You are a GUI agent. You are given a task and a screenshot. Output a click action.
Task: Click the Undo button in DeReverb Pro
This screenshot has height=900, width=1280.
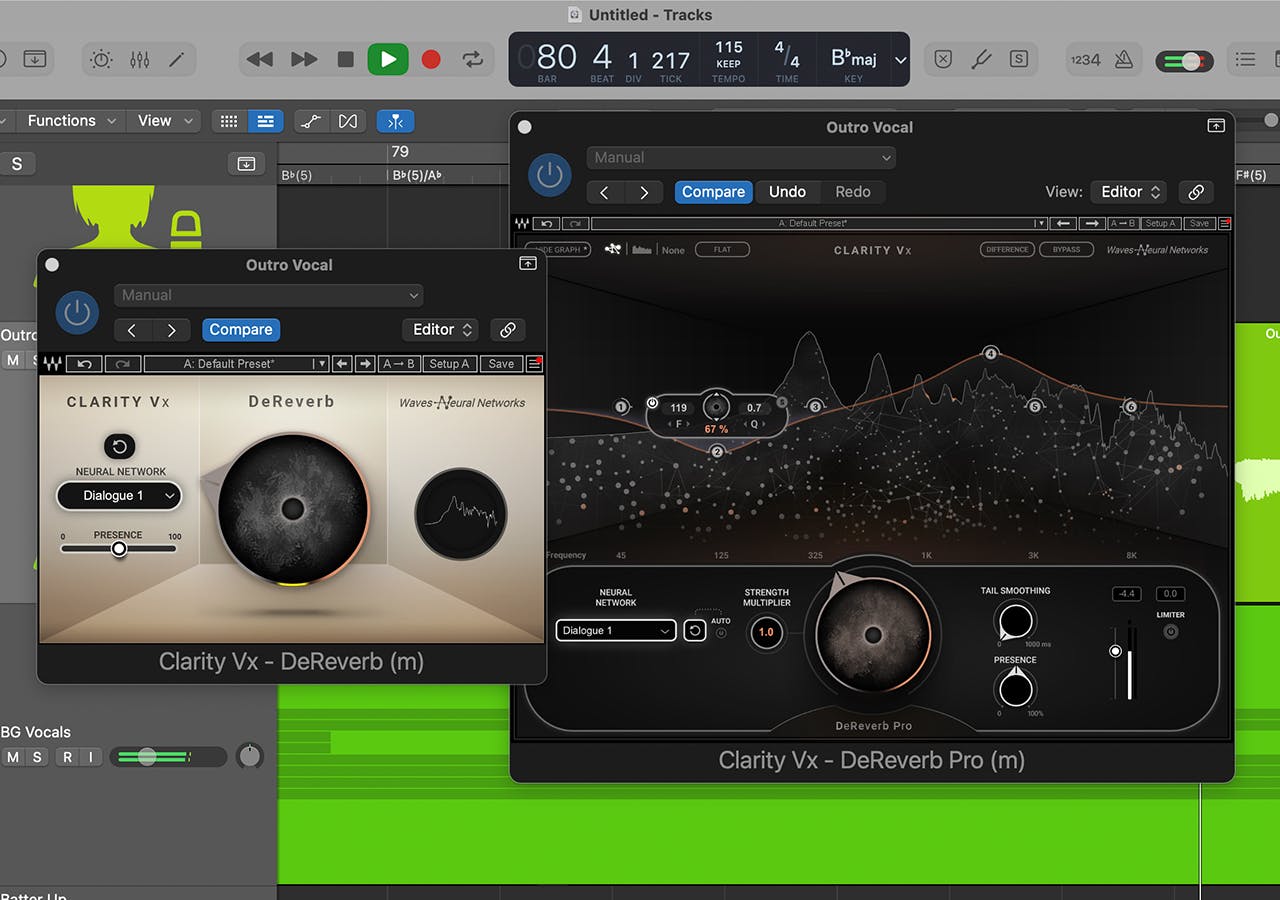(x=787, y=192)
